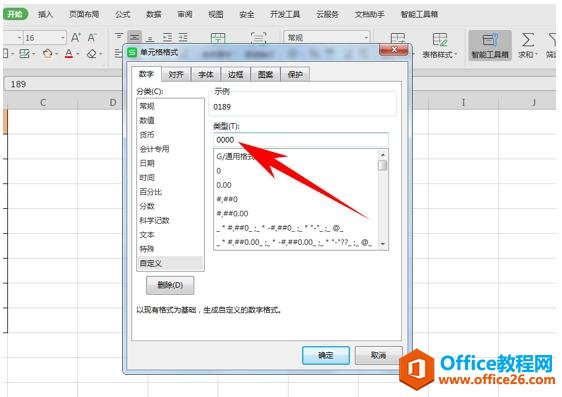Open the 云服务 ribbon tab

(x=327, y=14)
